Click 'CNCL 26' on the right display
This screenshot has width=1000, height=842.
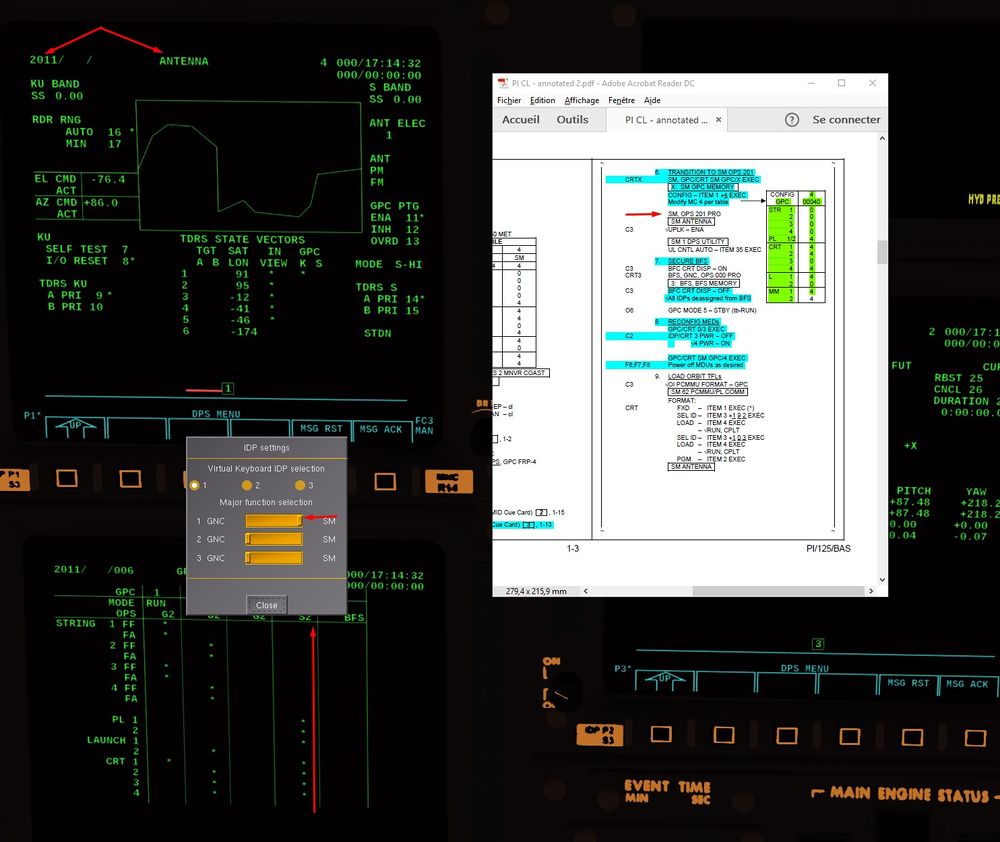(x=959, y=390)
